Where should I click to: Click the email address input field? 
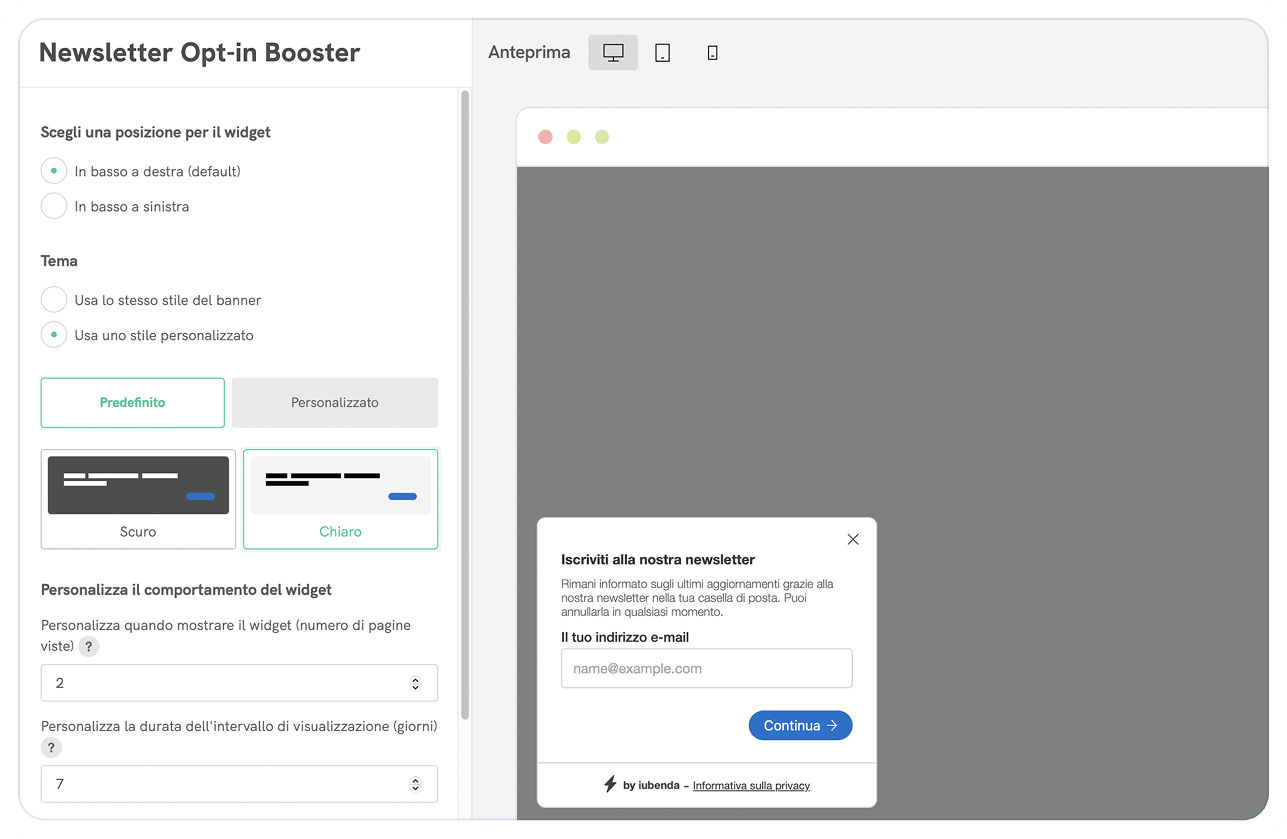706,668
